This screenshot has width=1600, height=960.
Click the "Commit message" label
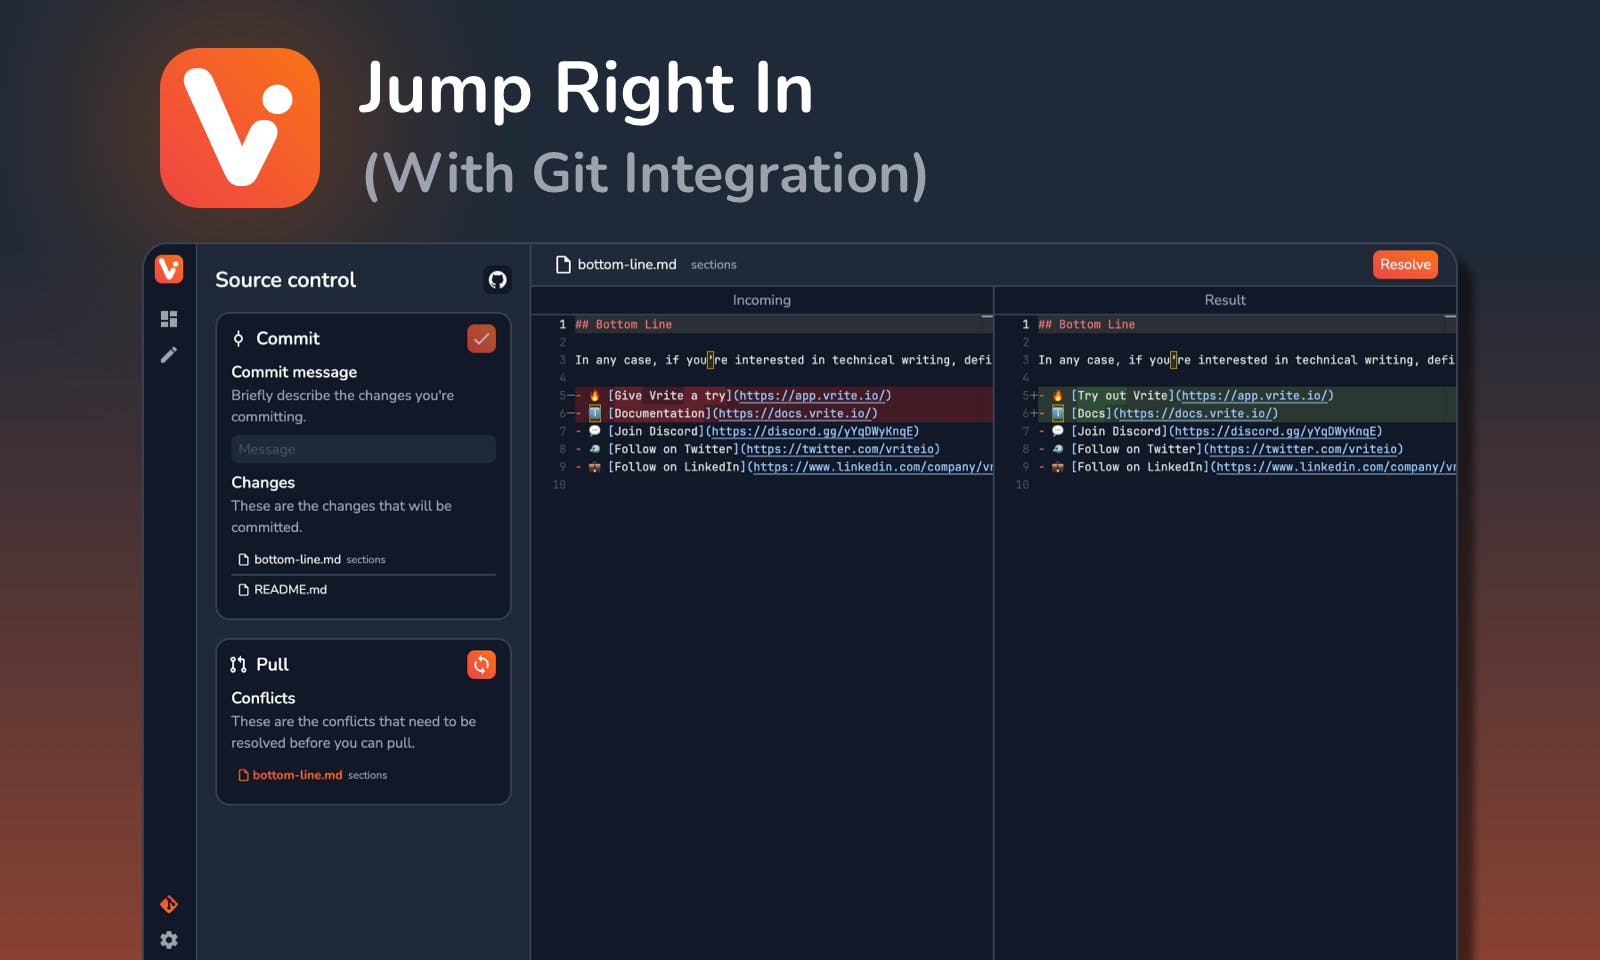pyautogui.click(x=294, y=372)
